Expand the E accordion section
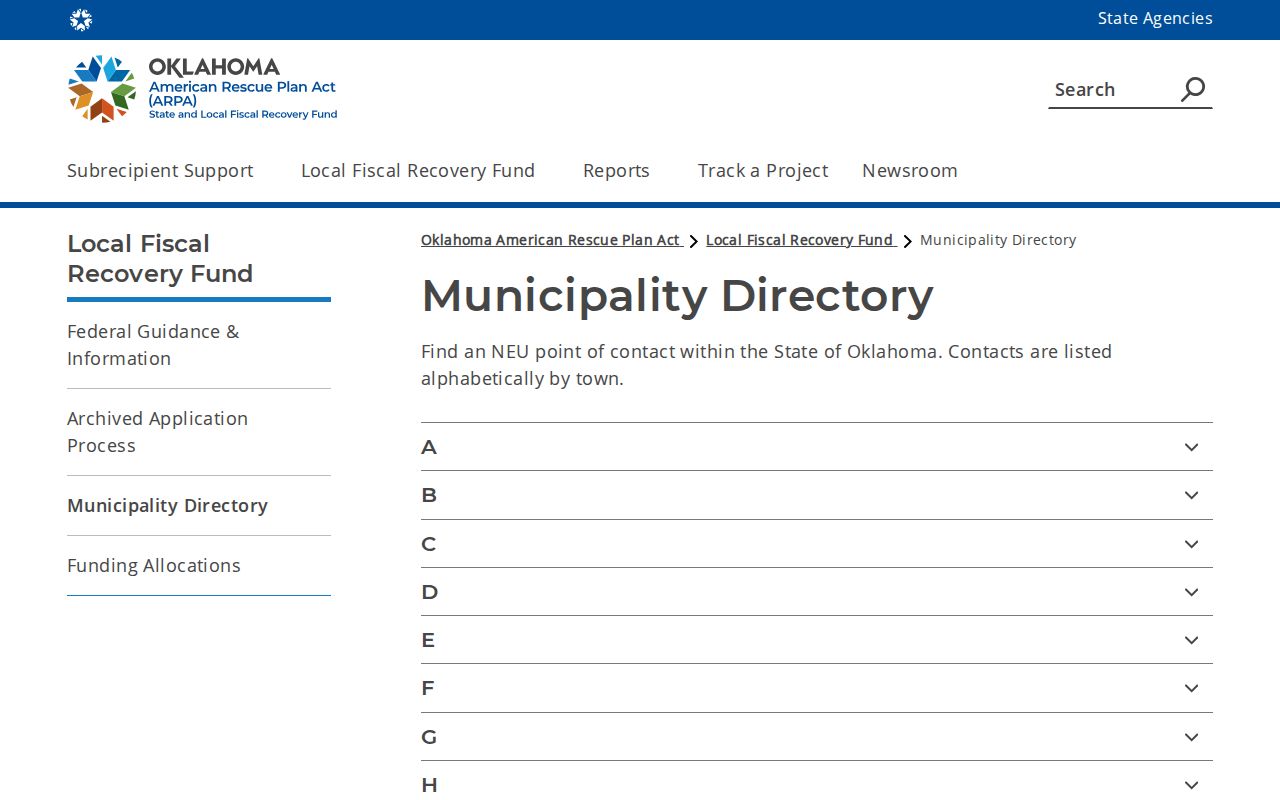The height and width of the screenshot is (800, 1280). pyautogui.click(x=817, y=640)
